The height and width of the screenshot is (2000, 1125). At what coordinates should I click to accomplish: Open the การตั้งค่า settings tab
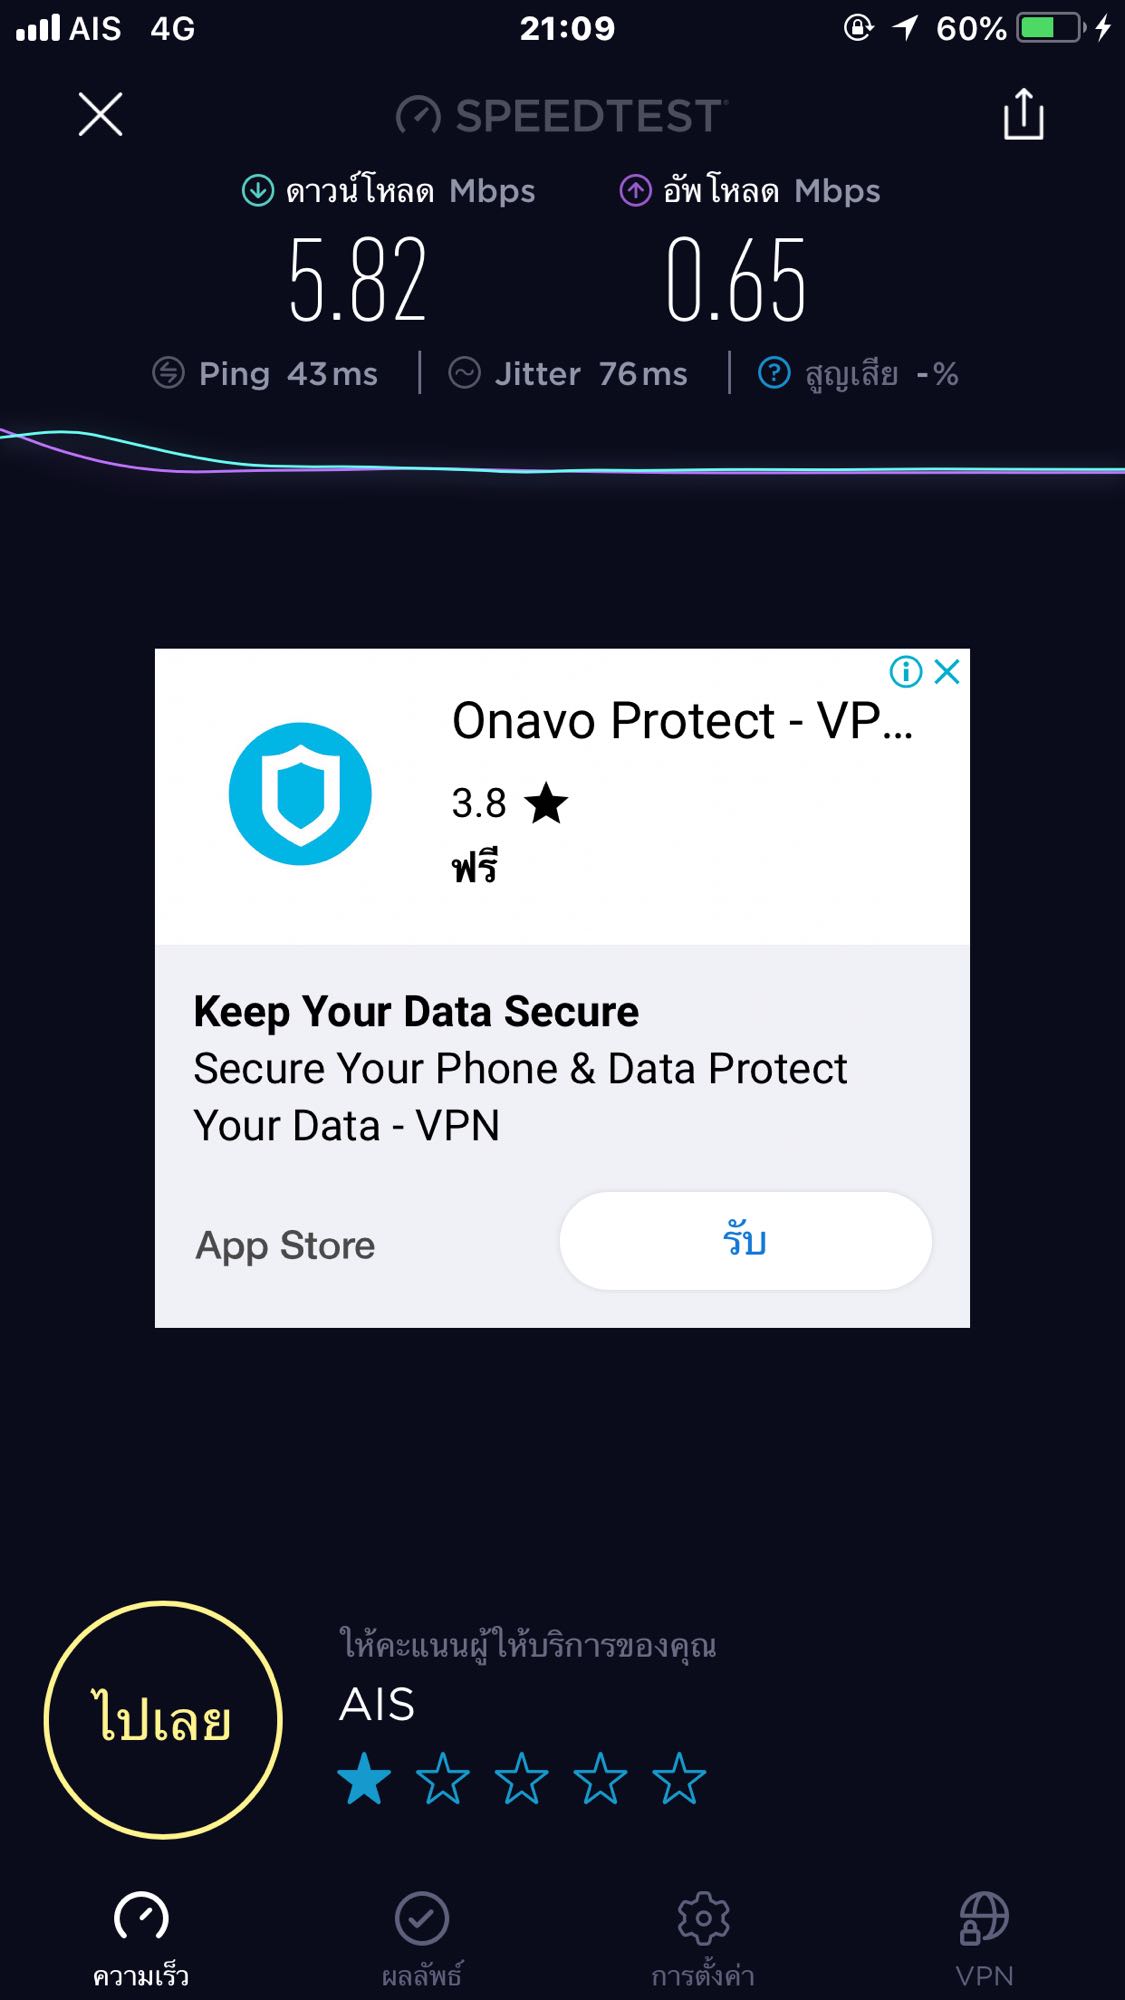(703, 1939)
